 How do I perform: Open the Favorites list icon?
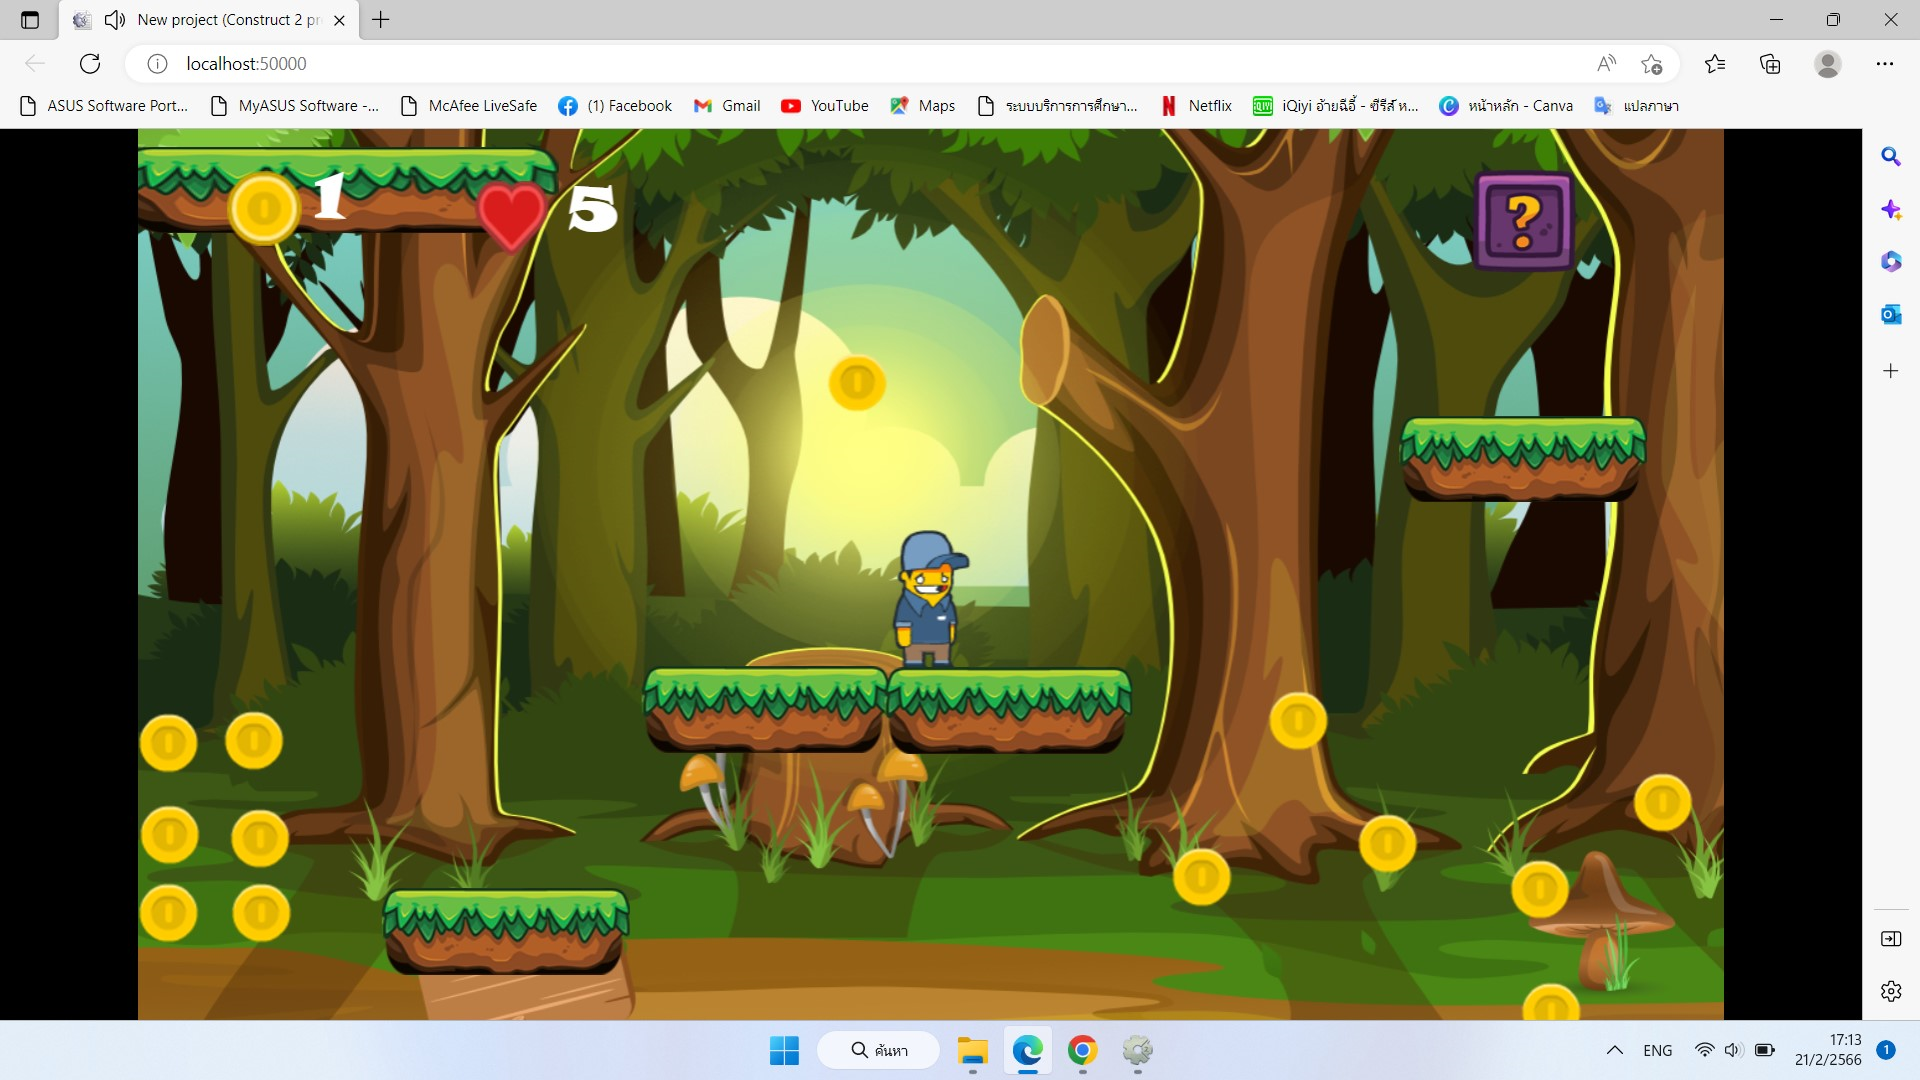[1715, 64]
